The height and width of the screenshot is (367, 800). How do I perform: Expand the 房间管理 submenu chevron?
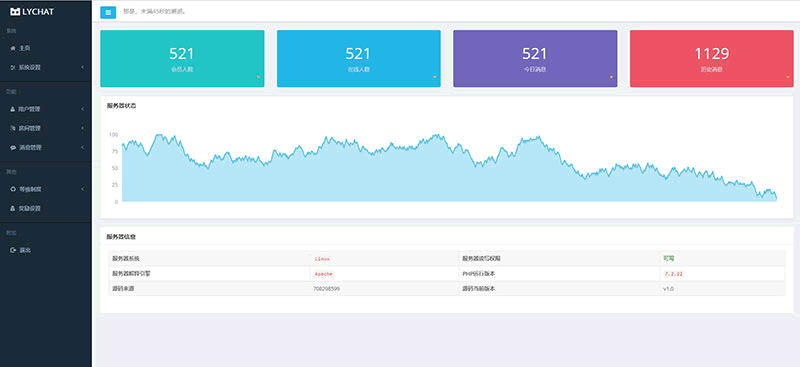pyautogui.click(x=82, y=128)
